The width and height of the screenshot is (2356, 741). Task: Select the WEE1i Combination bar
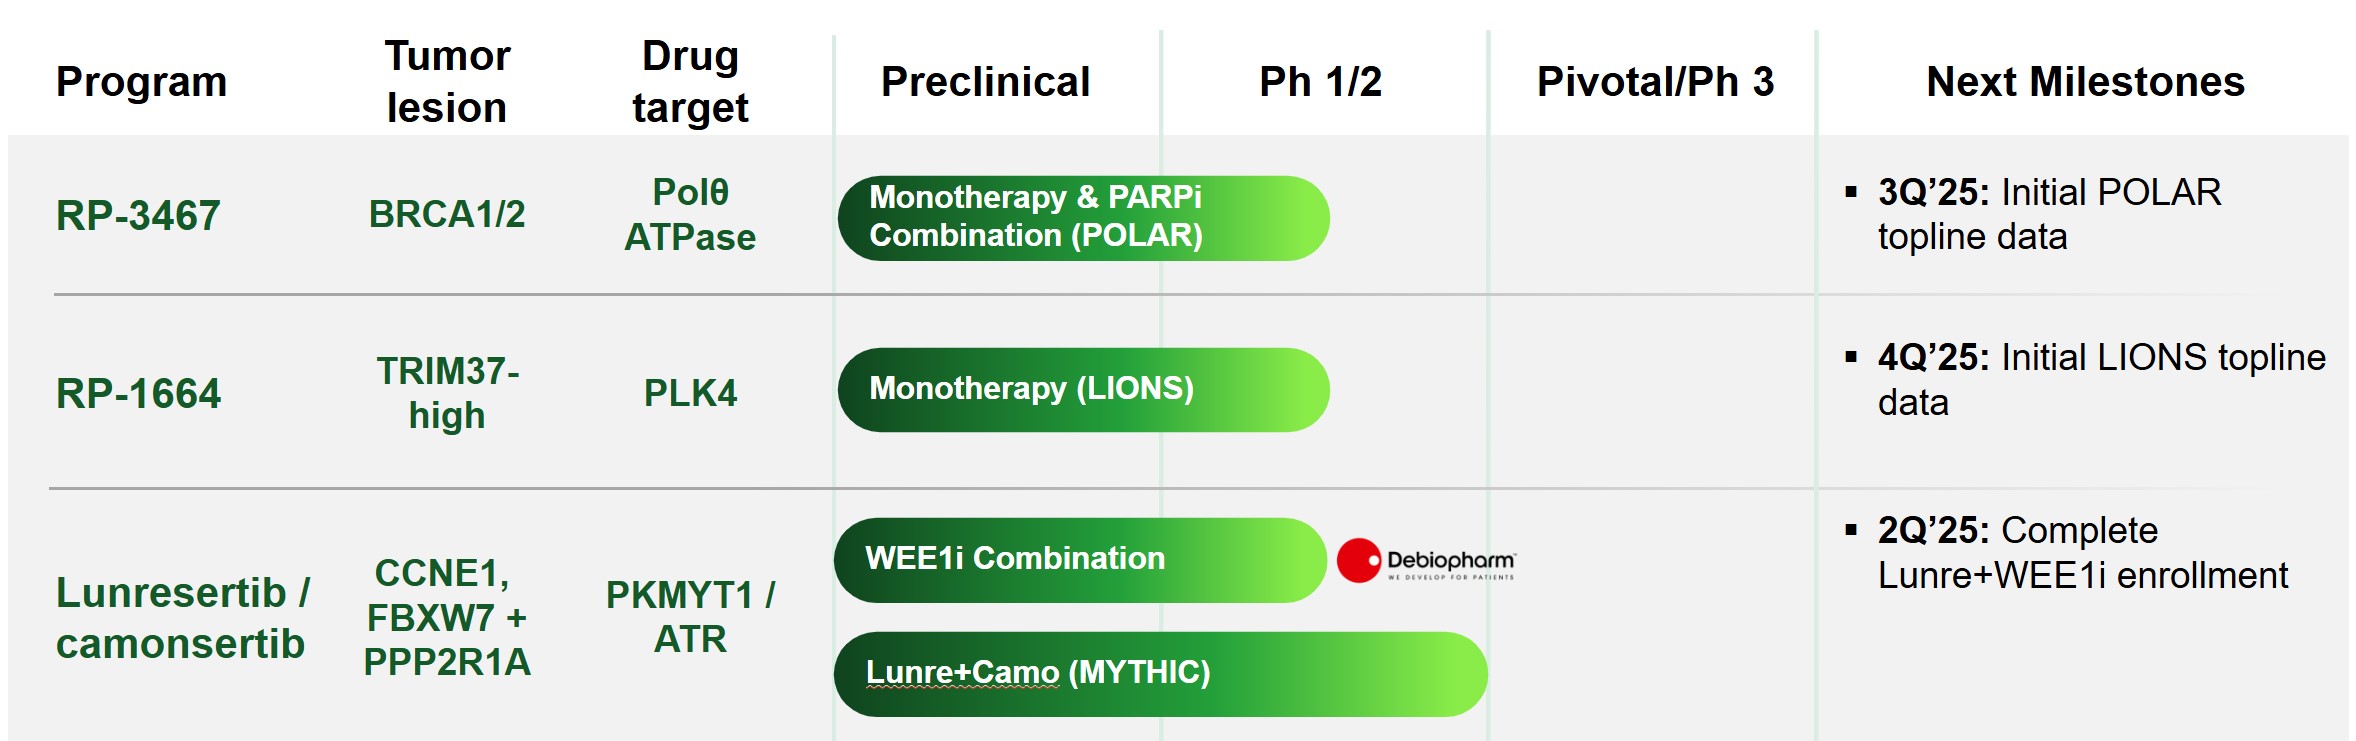[x=1079, y=559]
